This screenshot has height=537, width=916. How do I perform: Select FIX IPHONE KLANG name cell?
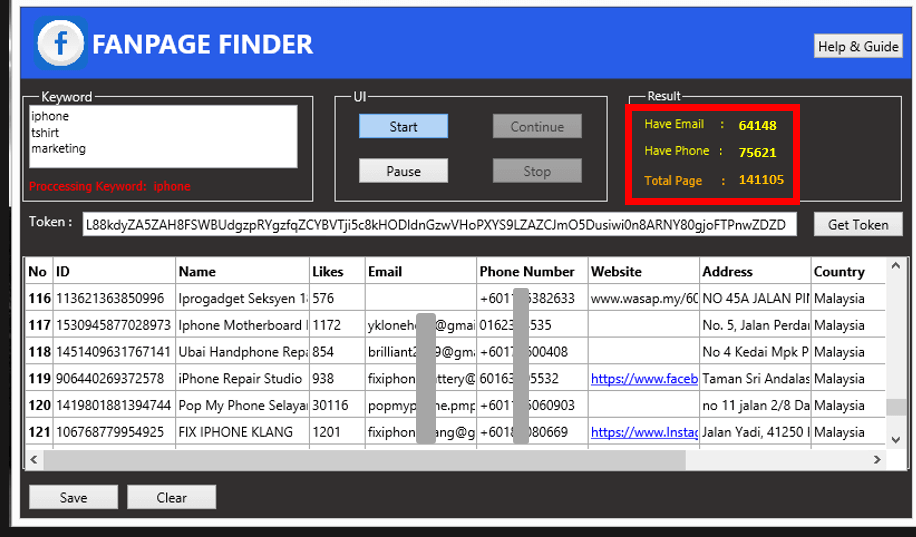pyautogui.click(x=242, y=432)
